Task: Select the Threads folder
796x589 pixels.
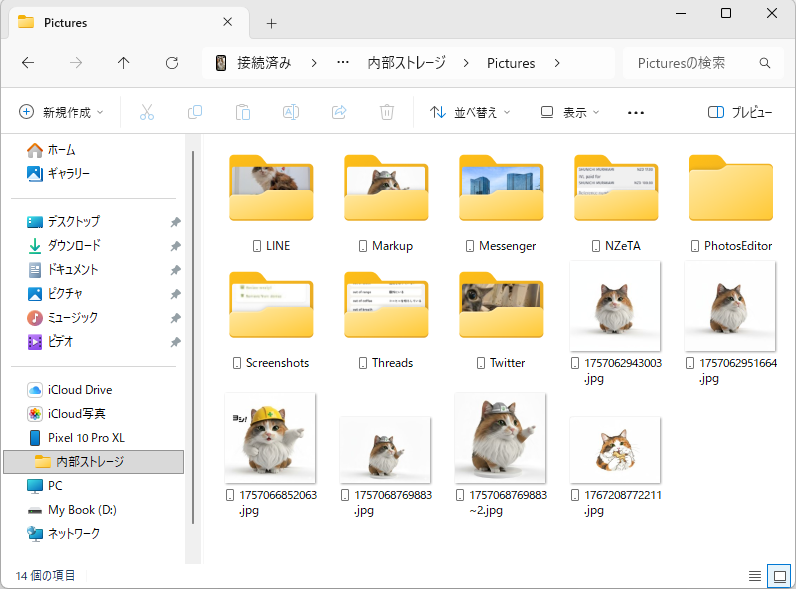Action: 386,320
